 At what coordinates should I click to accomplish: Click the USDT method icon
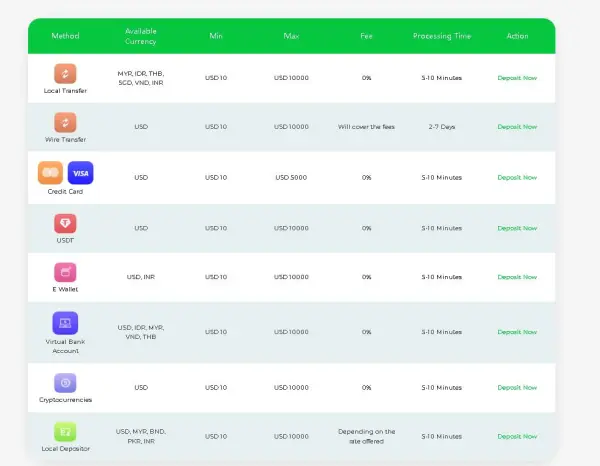[65, 223]
